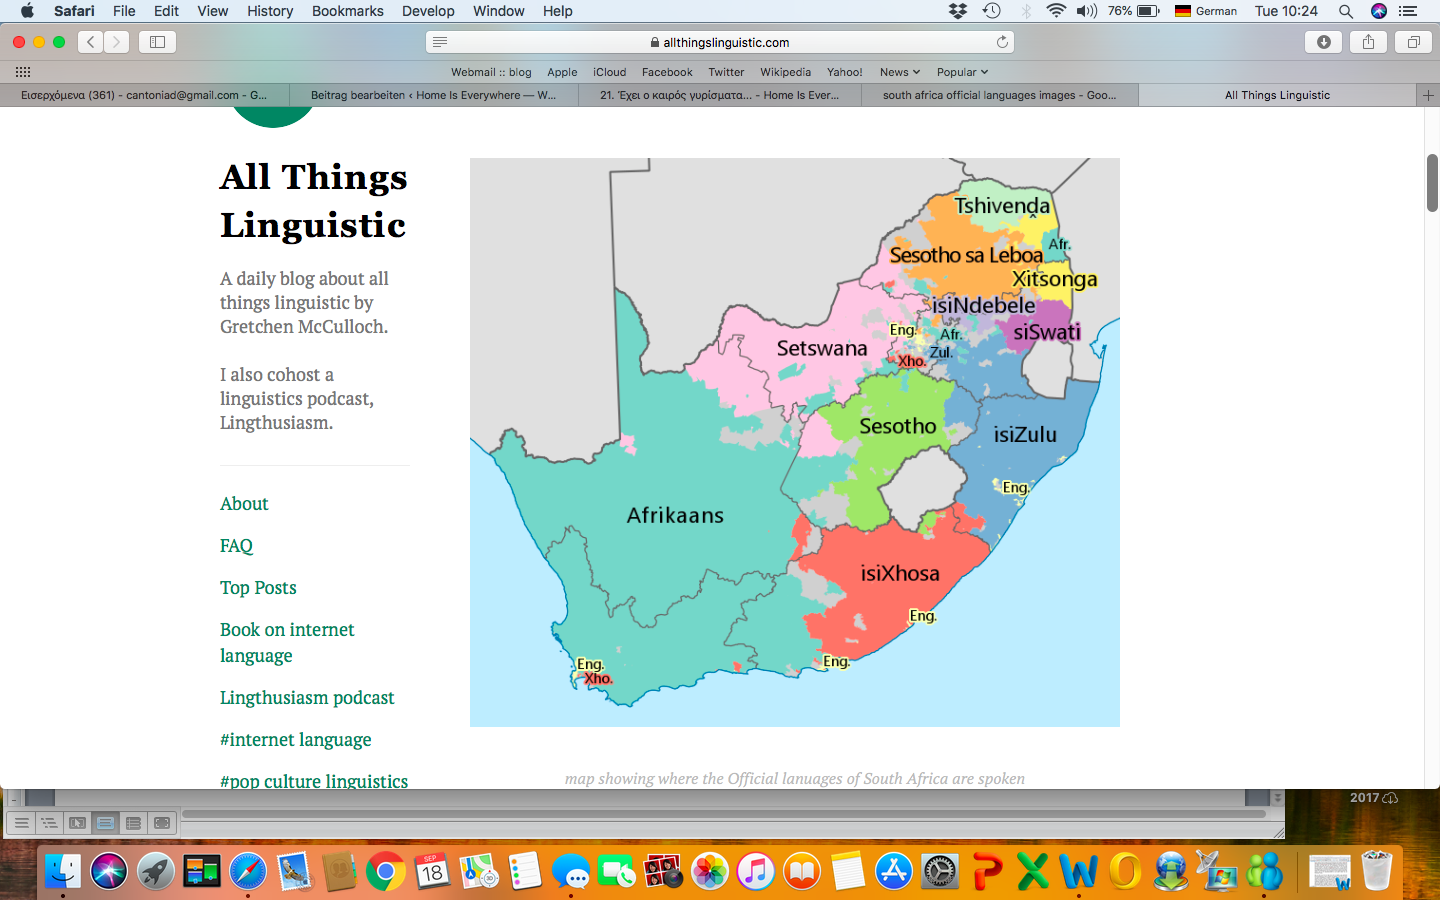
Task: Select the All Things Linguistic tab
Action: point(1277,95)
